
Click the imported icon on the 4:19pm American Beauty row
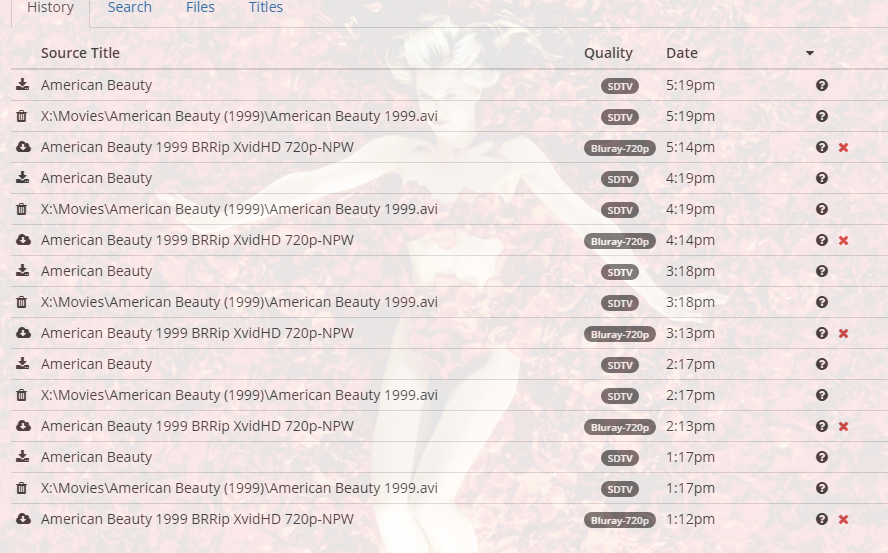click(x=23, y=178)
